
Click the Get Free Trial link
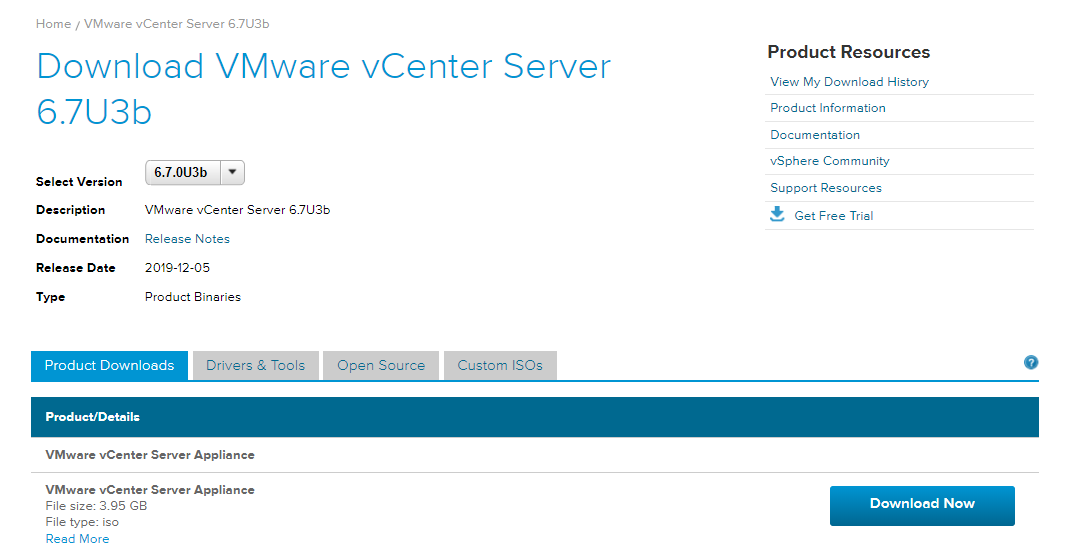click(833, 216)
